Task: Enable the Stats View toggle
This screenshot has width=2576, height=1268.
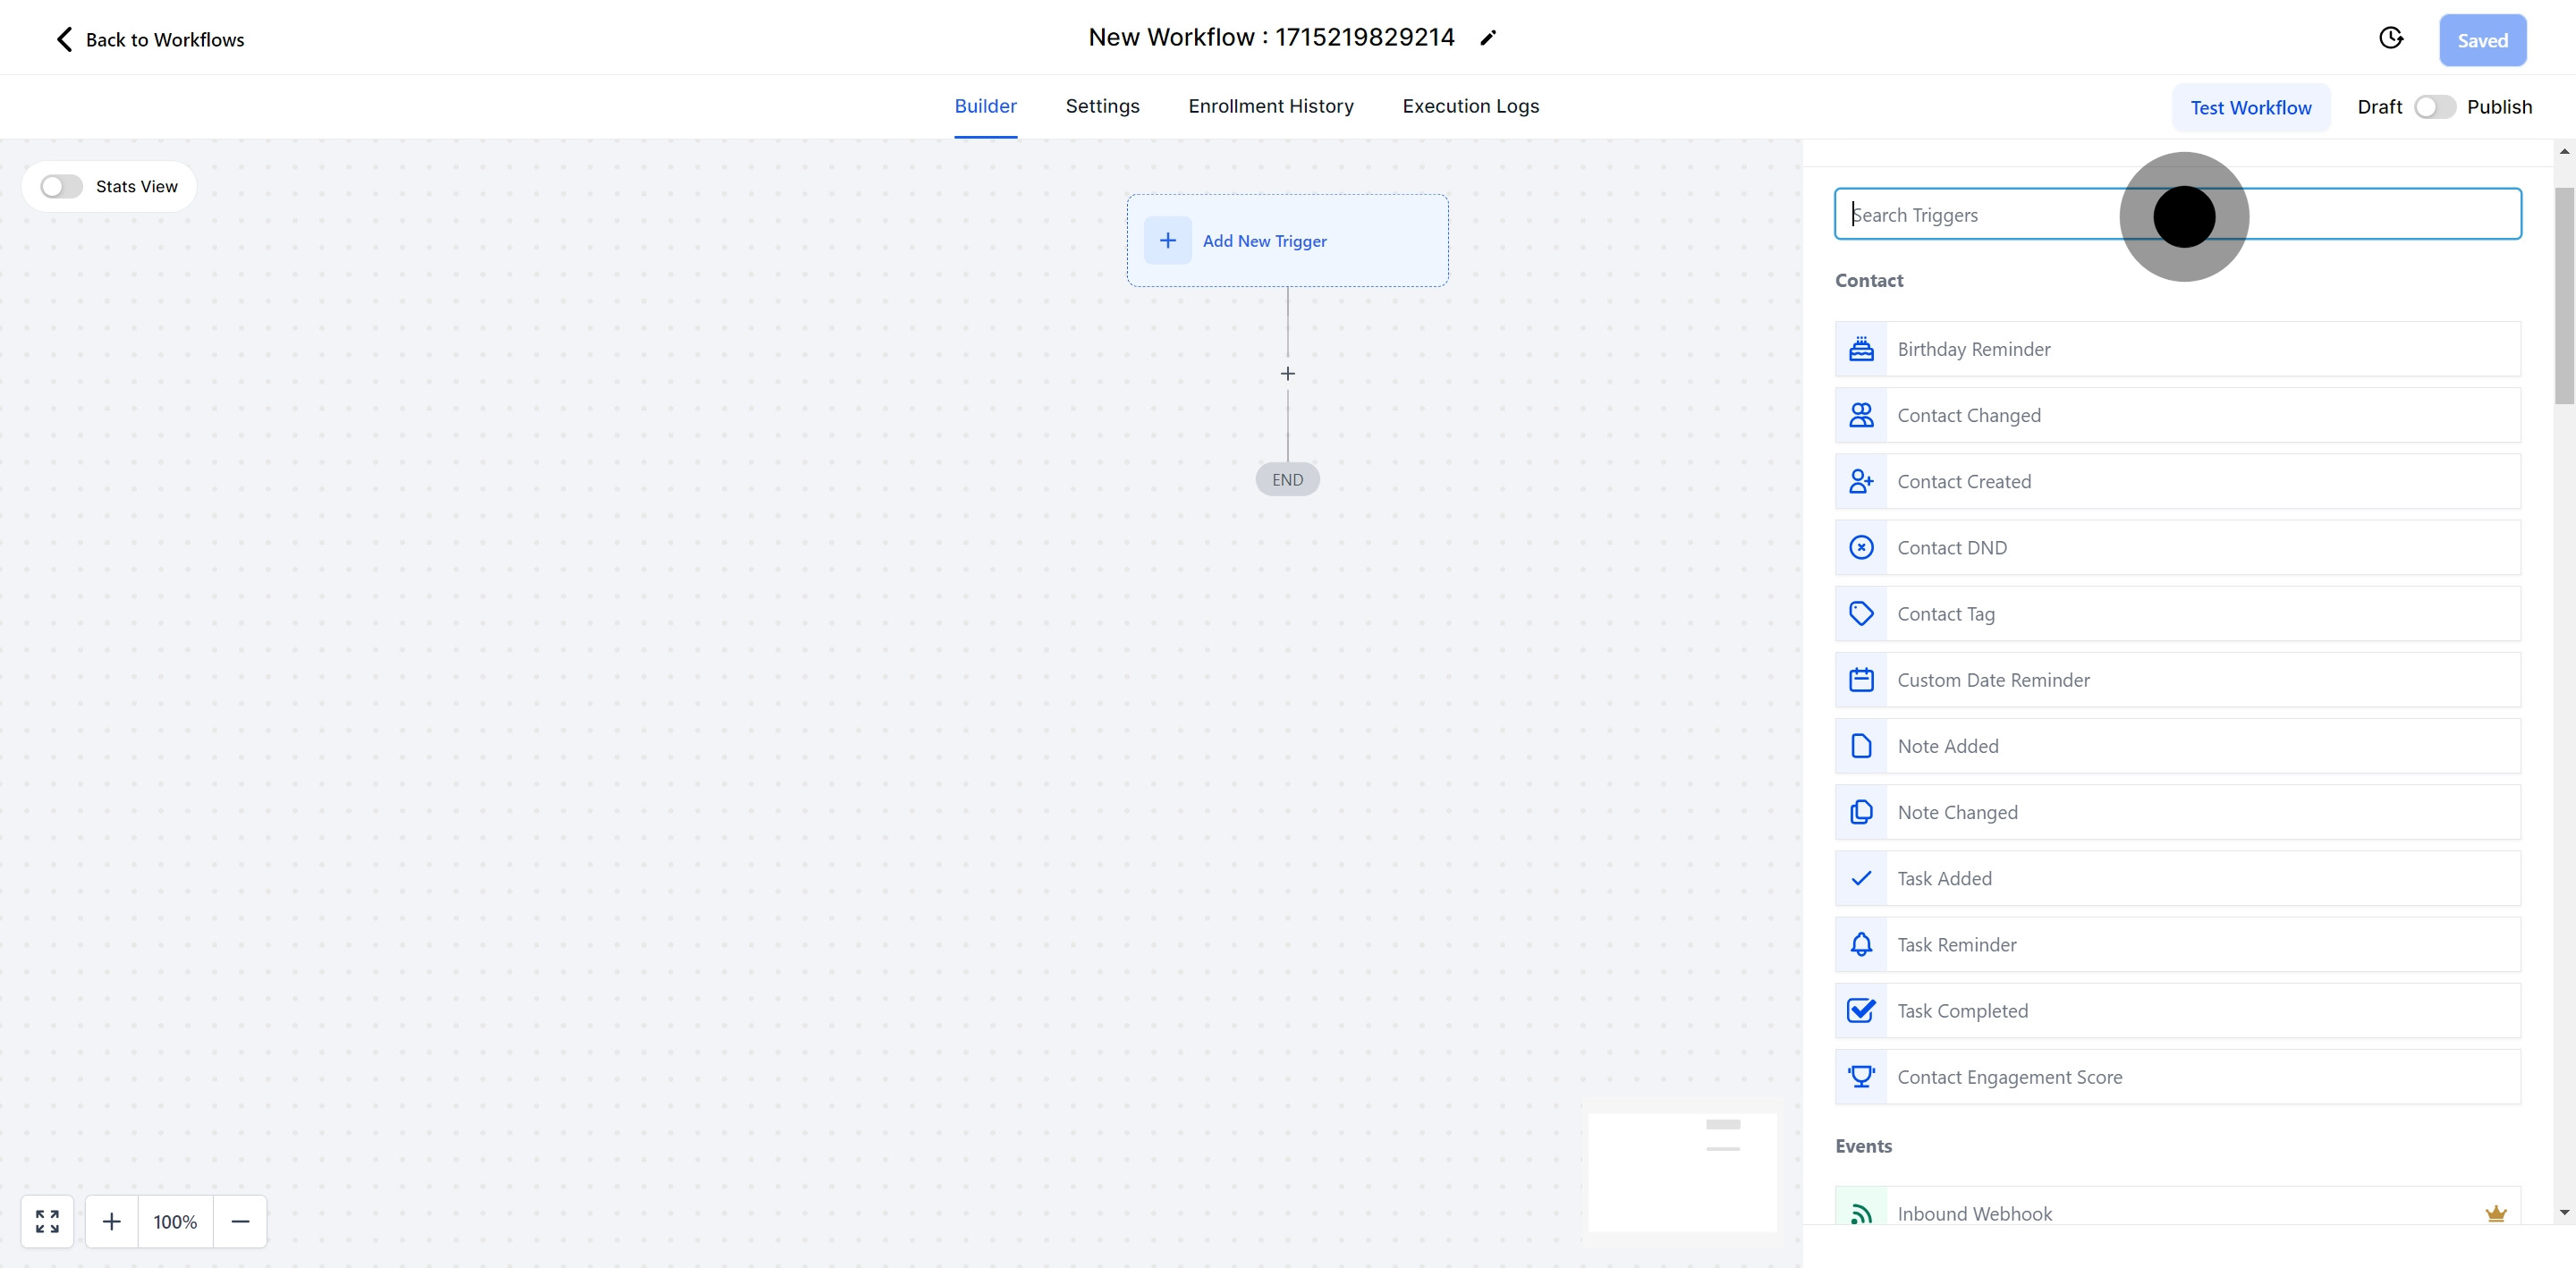Action: 61,187
